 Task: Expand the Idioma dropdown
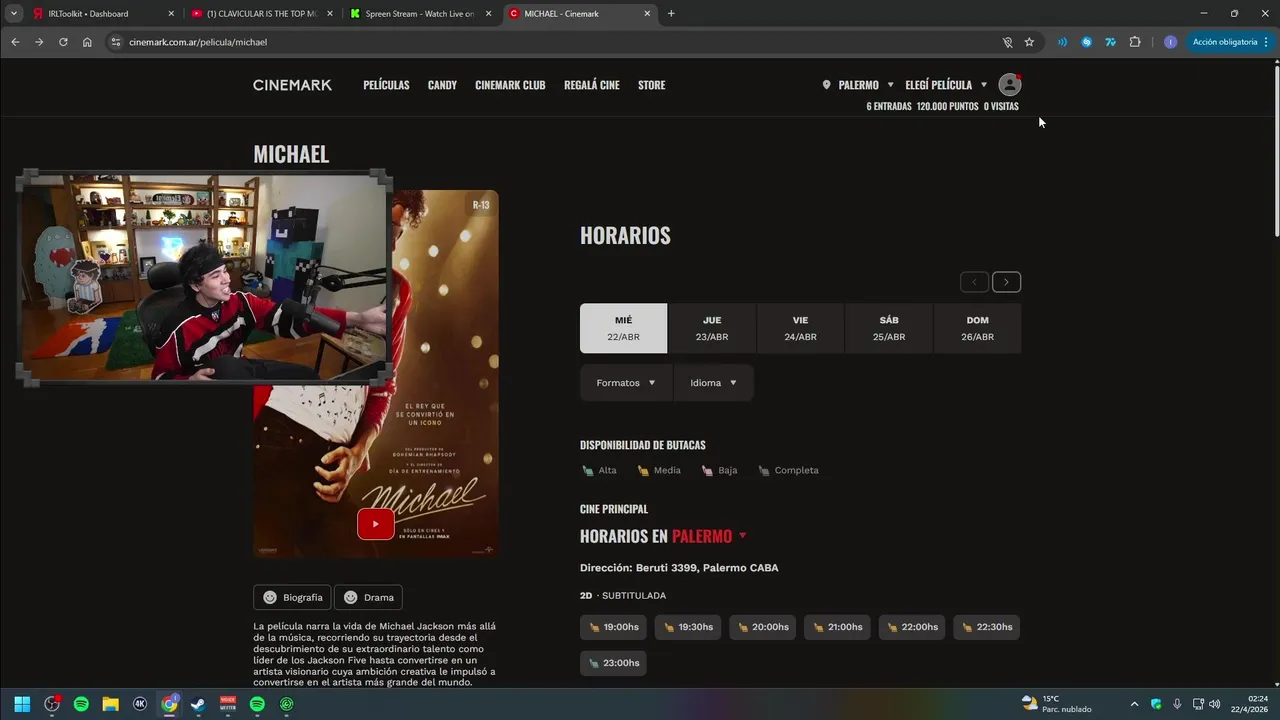pyautogui.click(x=714, y=383)
